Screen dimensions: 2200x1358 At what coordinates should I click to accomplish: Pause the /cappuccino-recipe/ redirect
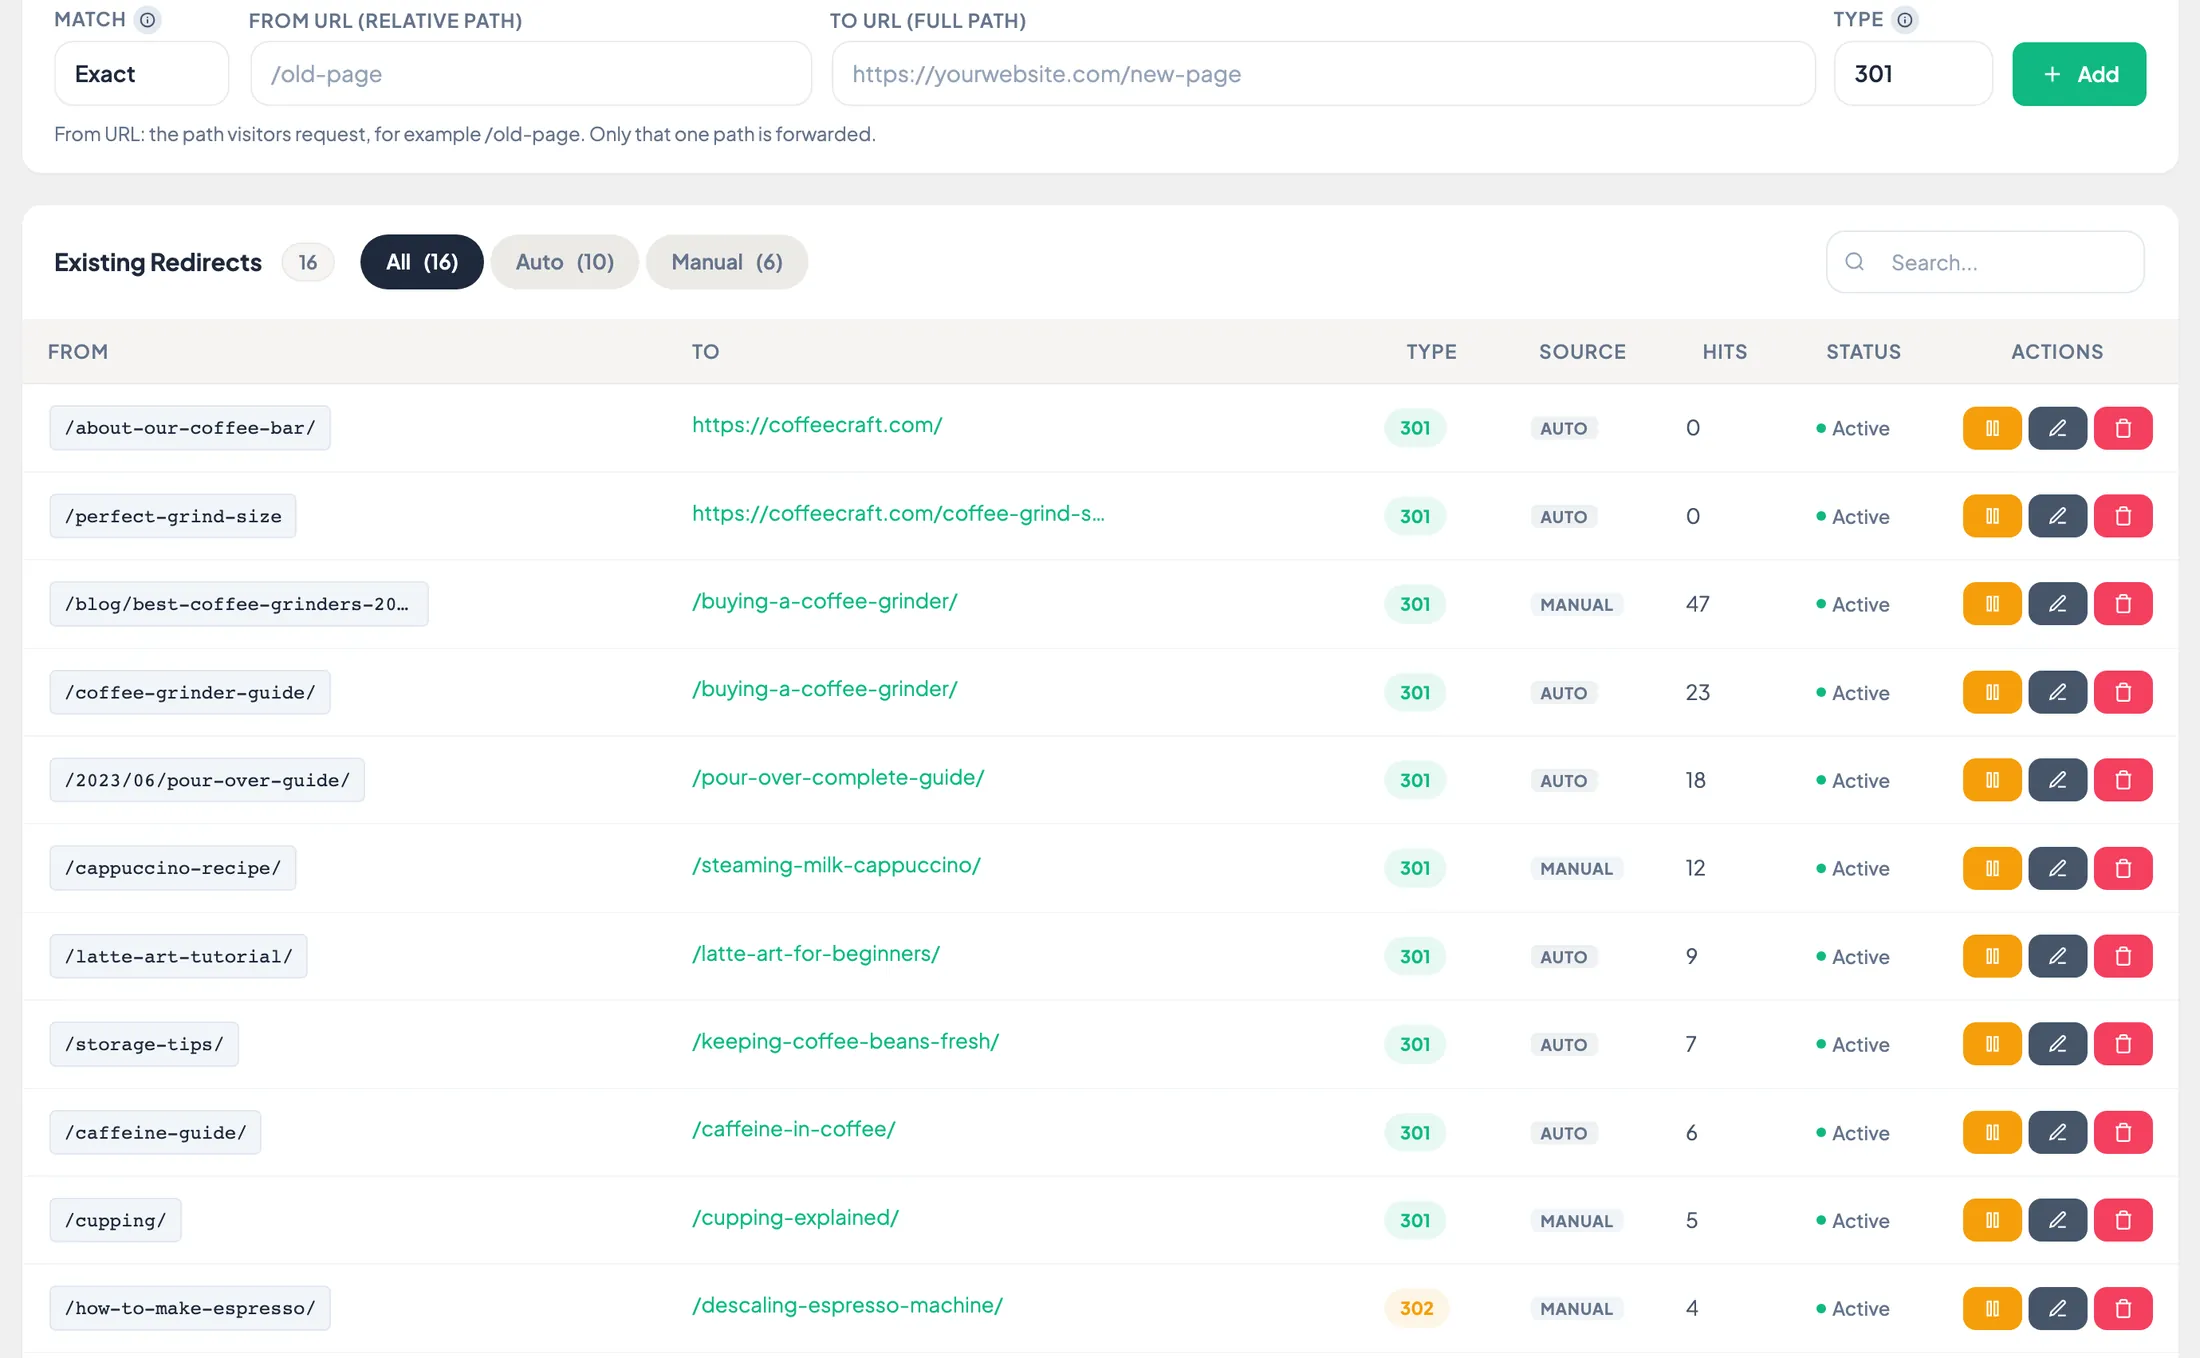[1992, 868]
